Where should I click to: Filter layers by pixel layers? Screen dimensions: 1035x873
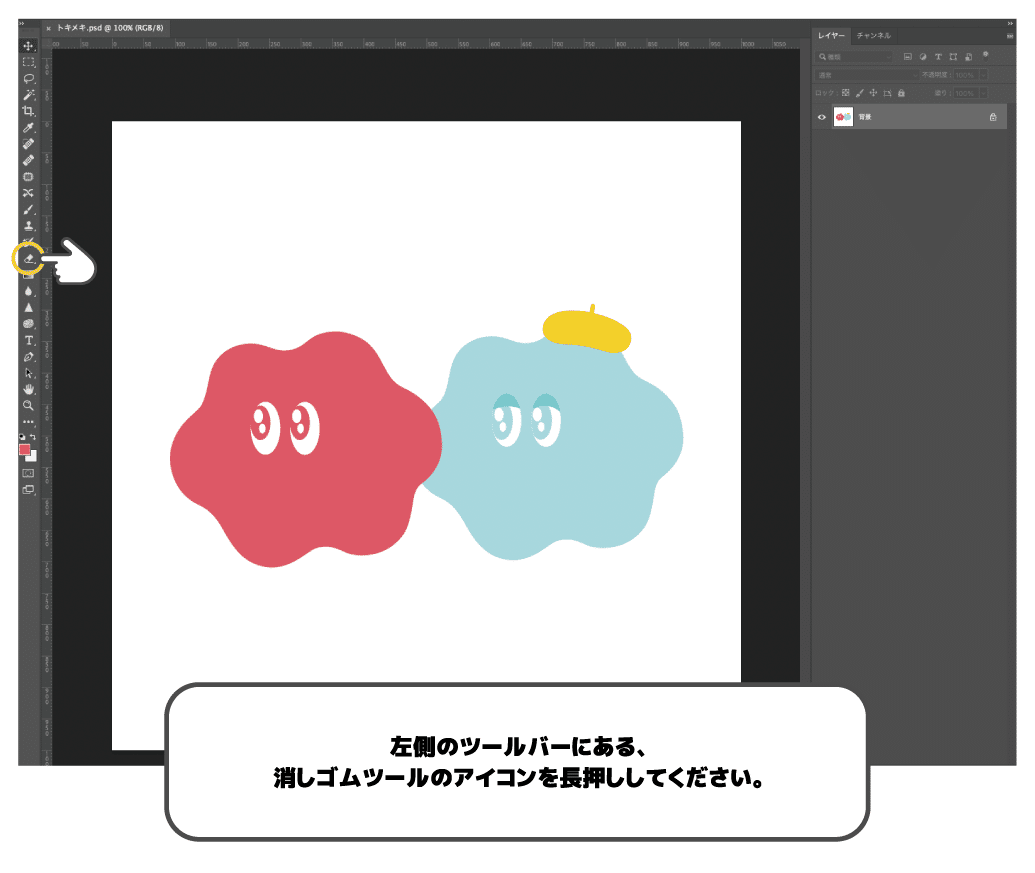(908, 57)
